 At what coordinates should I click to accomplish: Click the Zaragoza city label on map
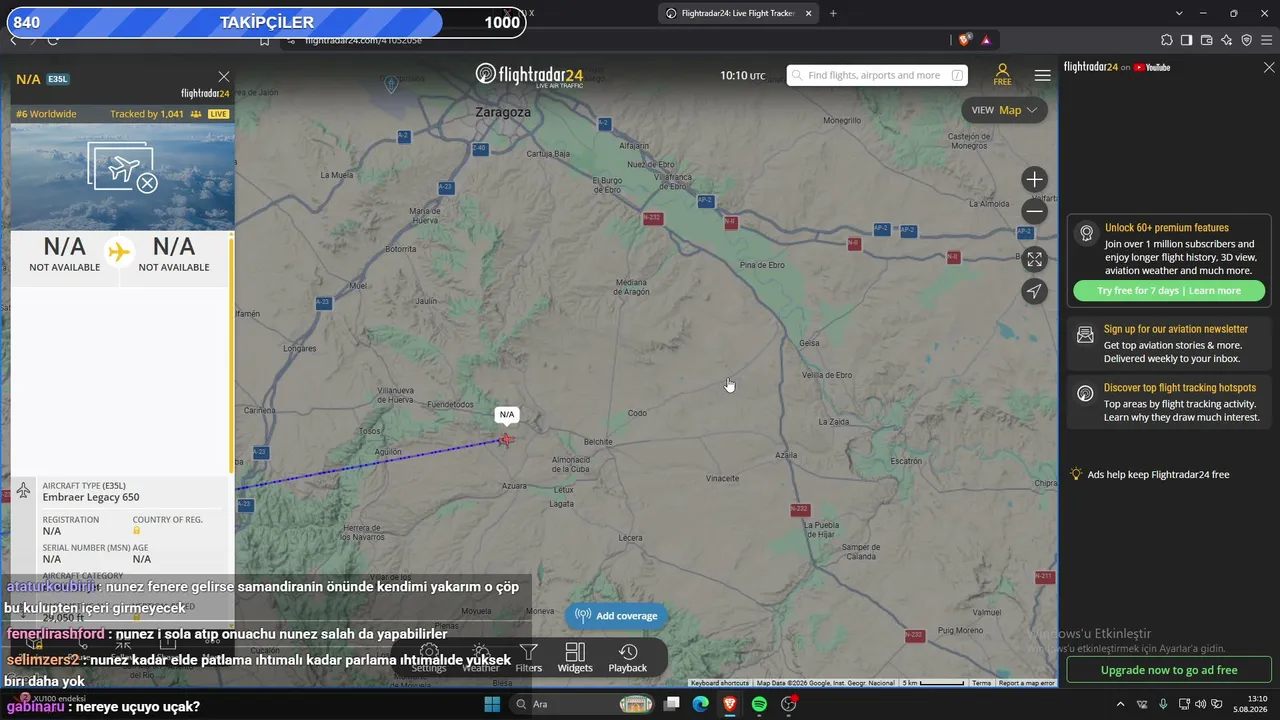[503, 112]
